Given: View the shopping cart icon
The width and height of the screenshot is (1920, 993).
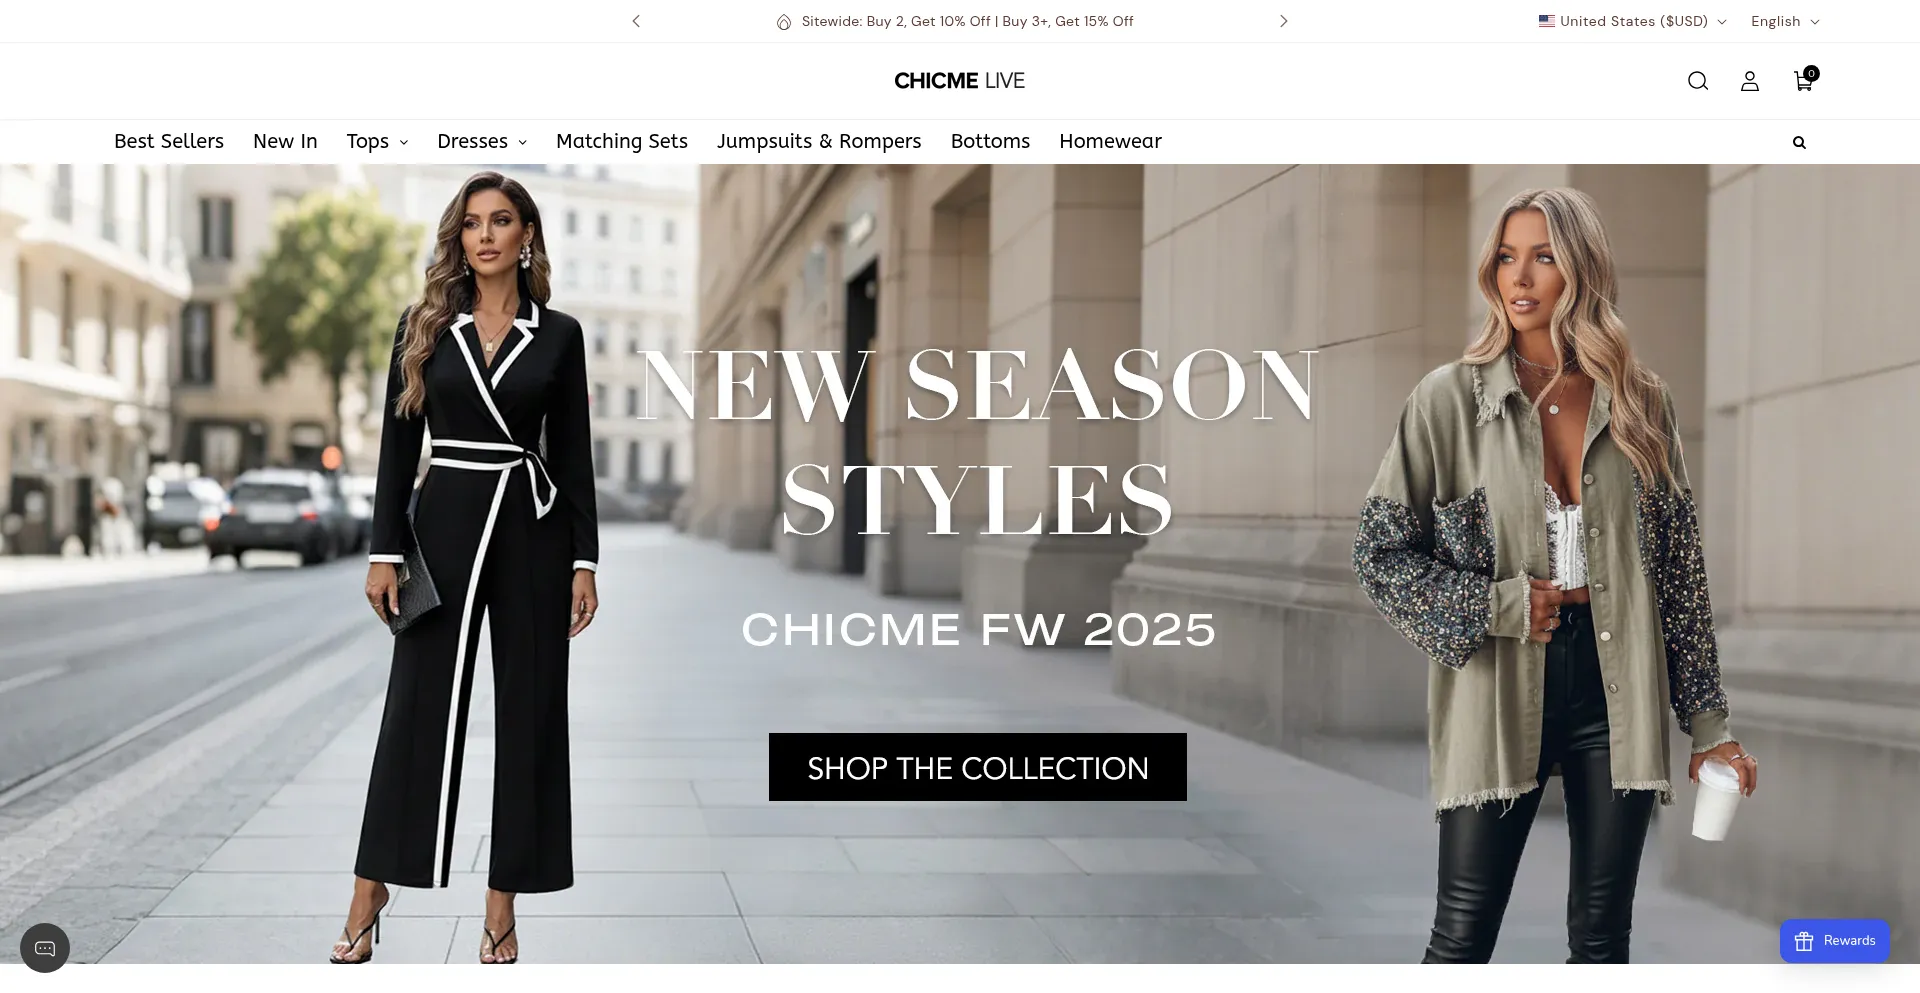Looking at the screenshot, I should tap(1805, 79).
